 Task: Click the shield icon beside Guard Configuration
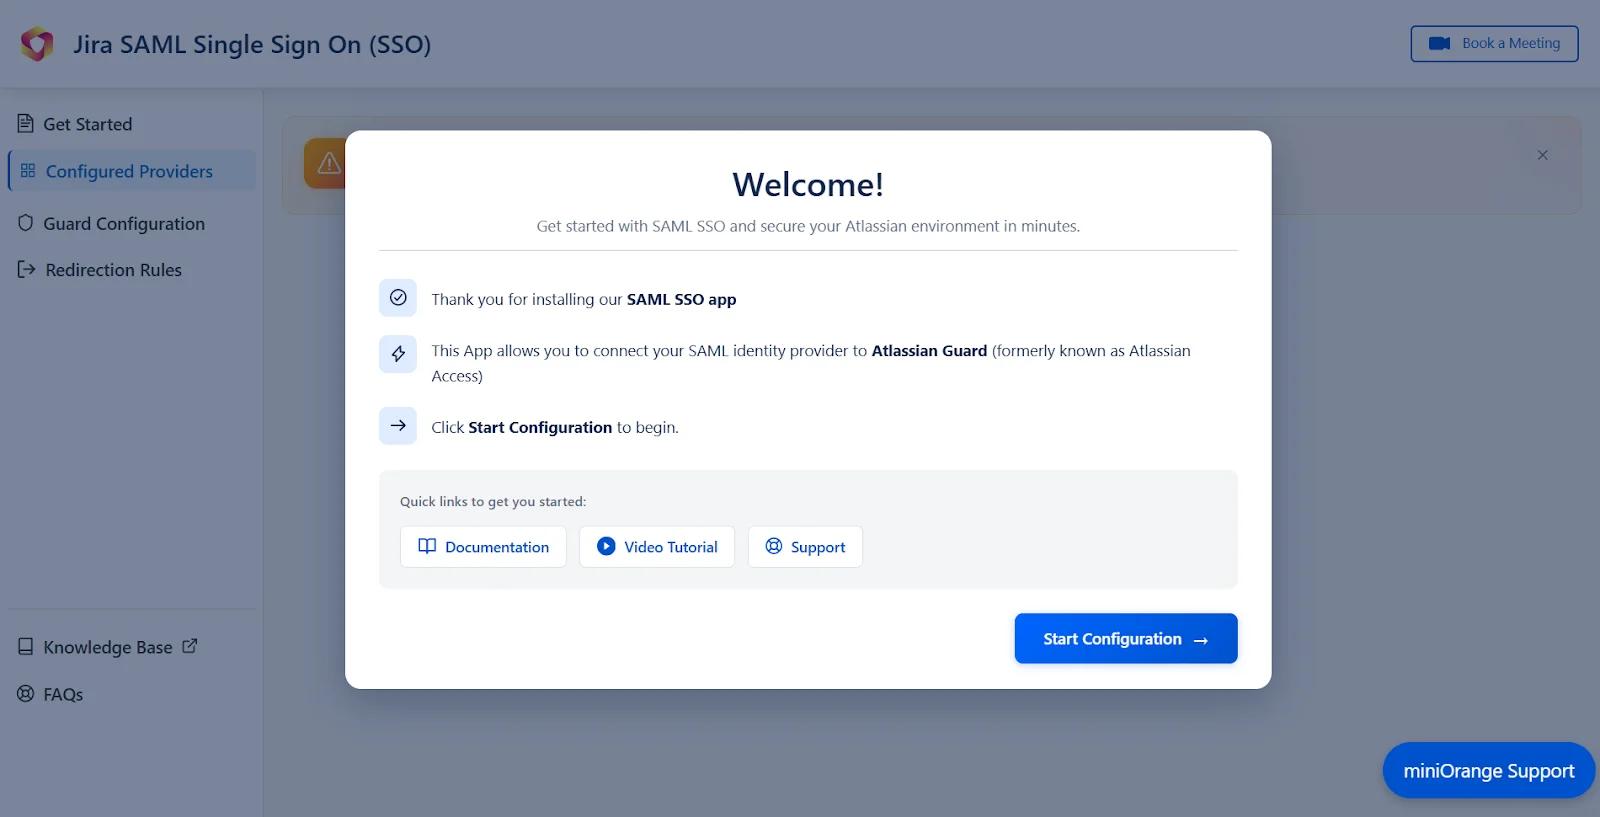26,222
